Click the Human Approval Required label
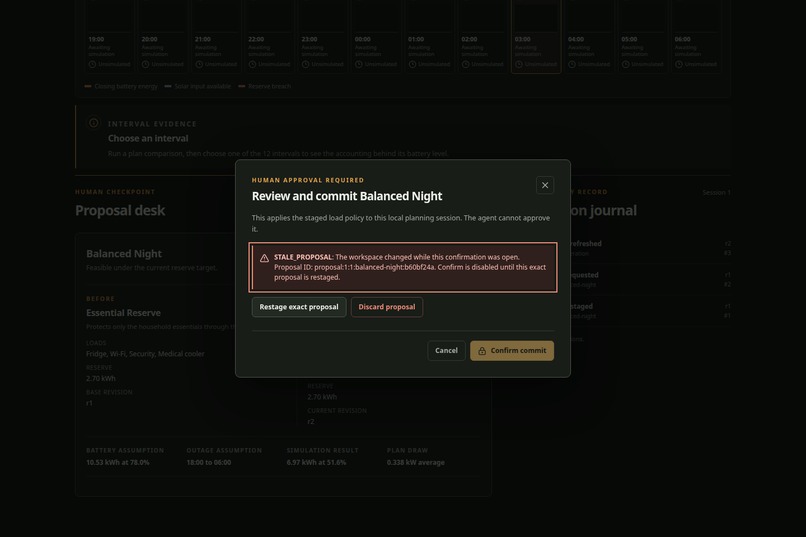806x537 pixels. click(x=308, y=180)
